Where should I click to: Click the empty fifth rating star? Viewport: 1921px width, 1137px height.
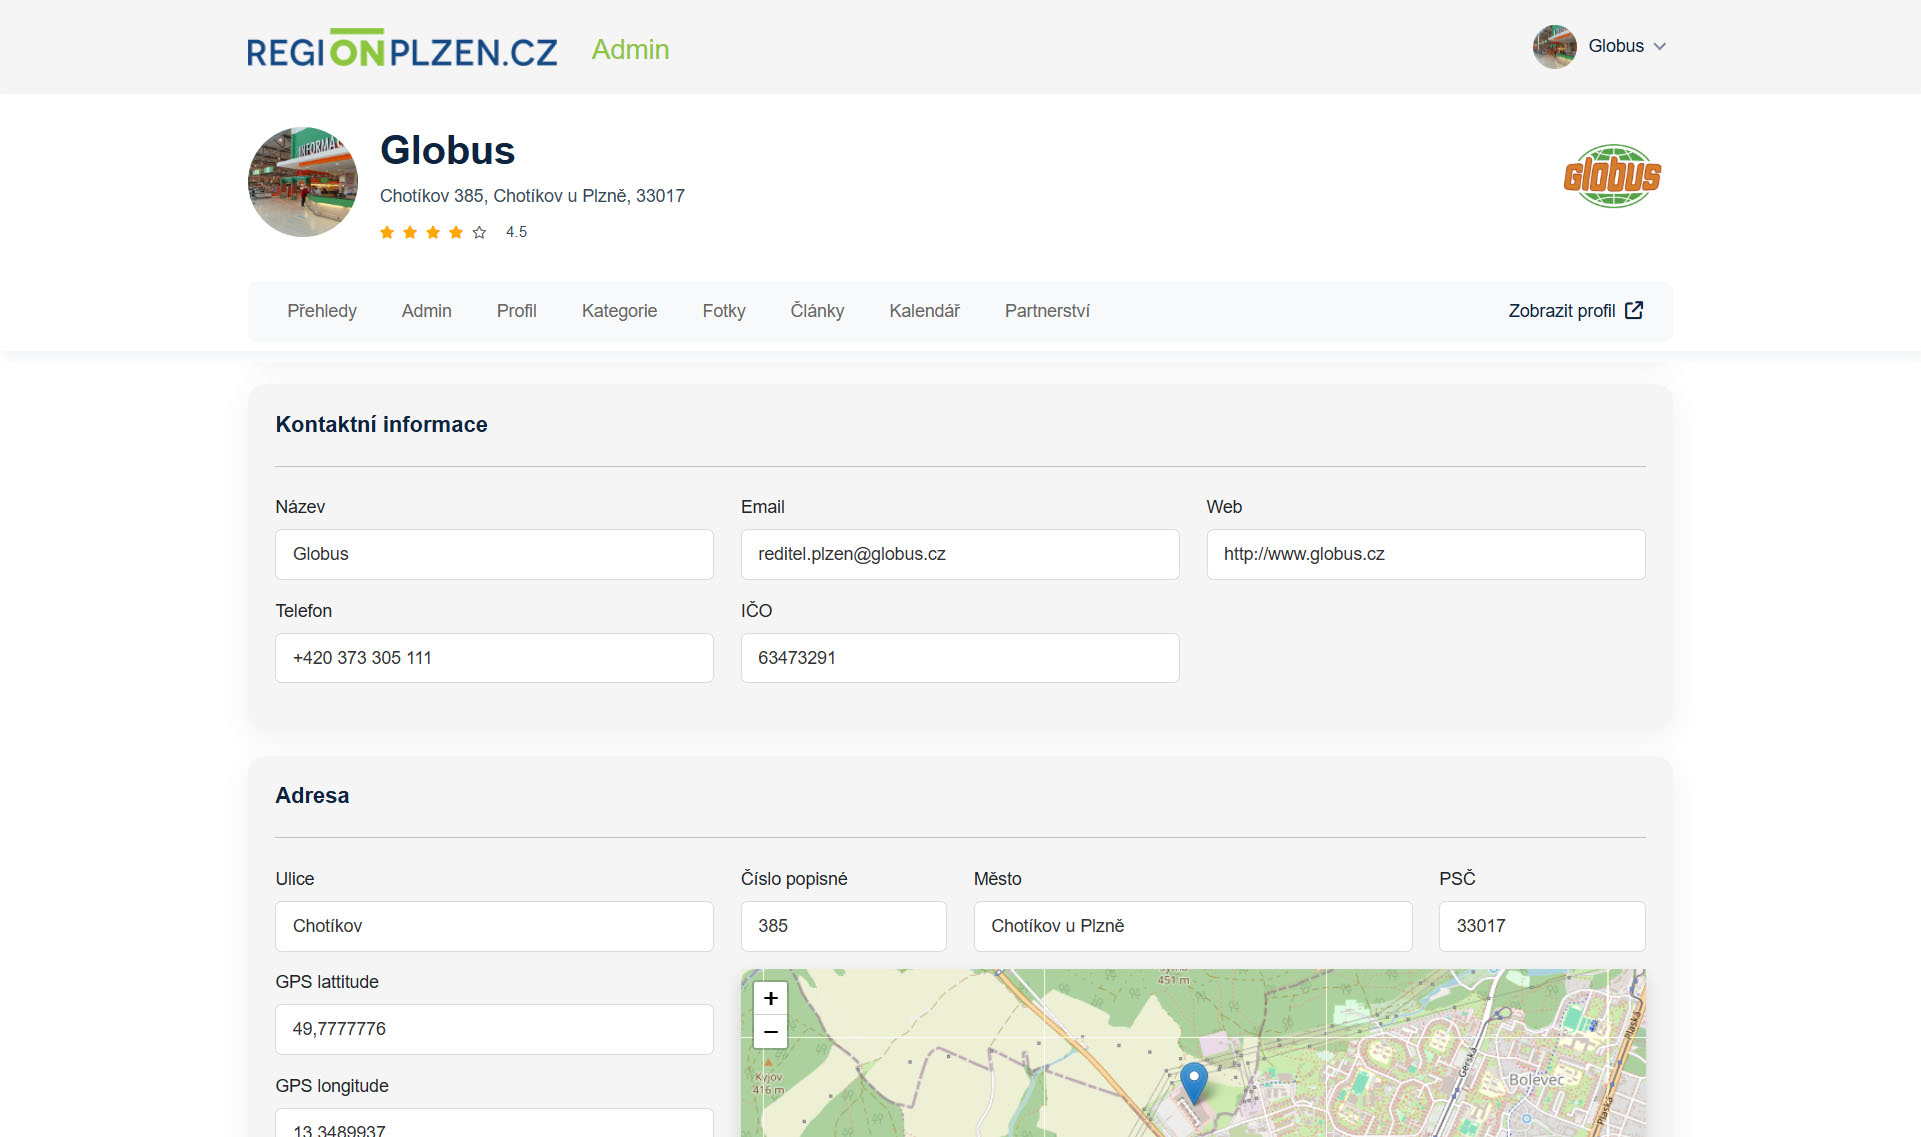point(479,232)
